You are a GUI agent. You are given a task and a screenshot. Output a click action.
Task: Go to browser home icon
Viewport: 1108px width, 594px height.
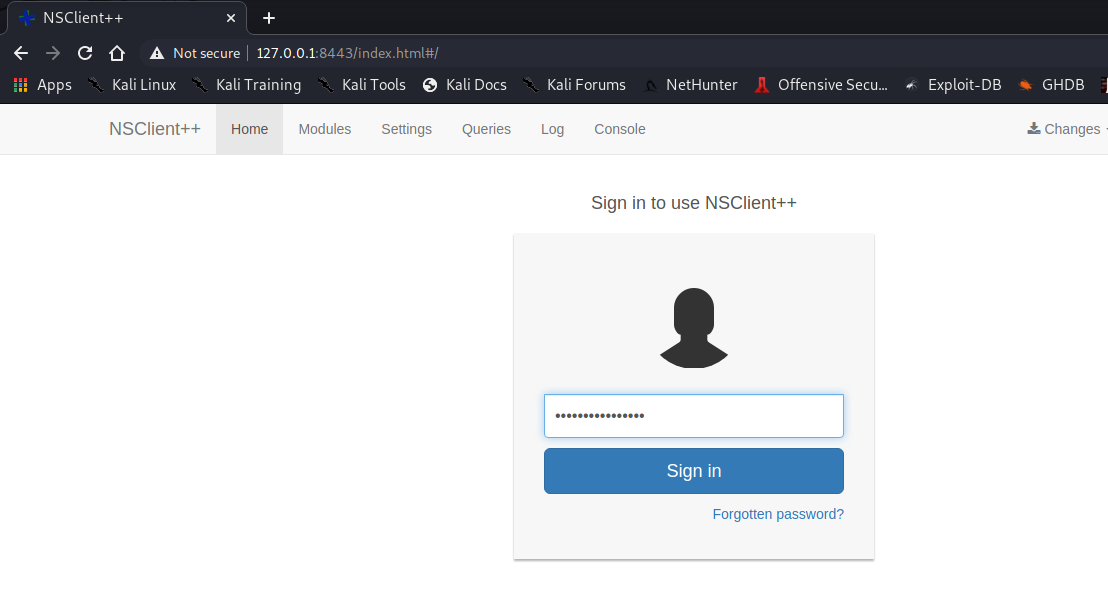117,53
